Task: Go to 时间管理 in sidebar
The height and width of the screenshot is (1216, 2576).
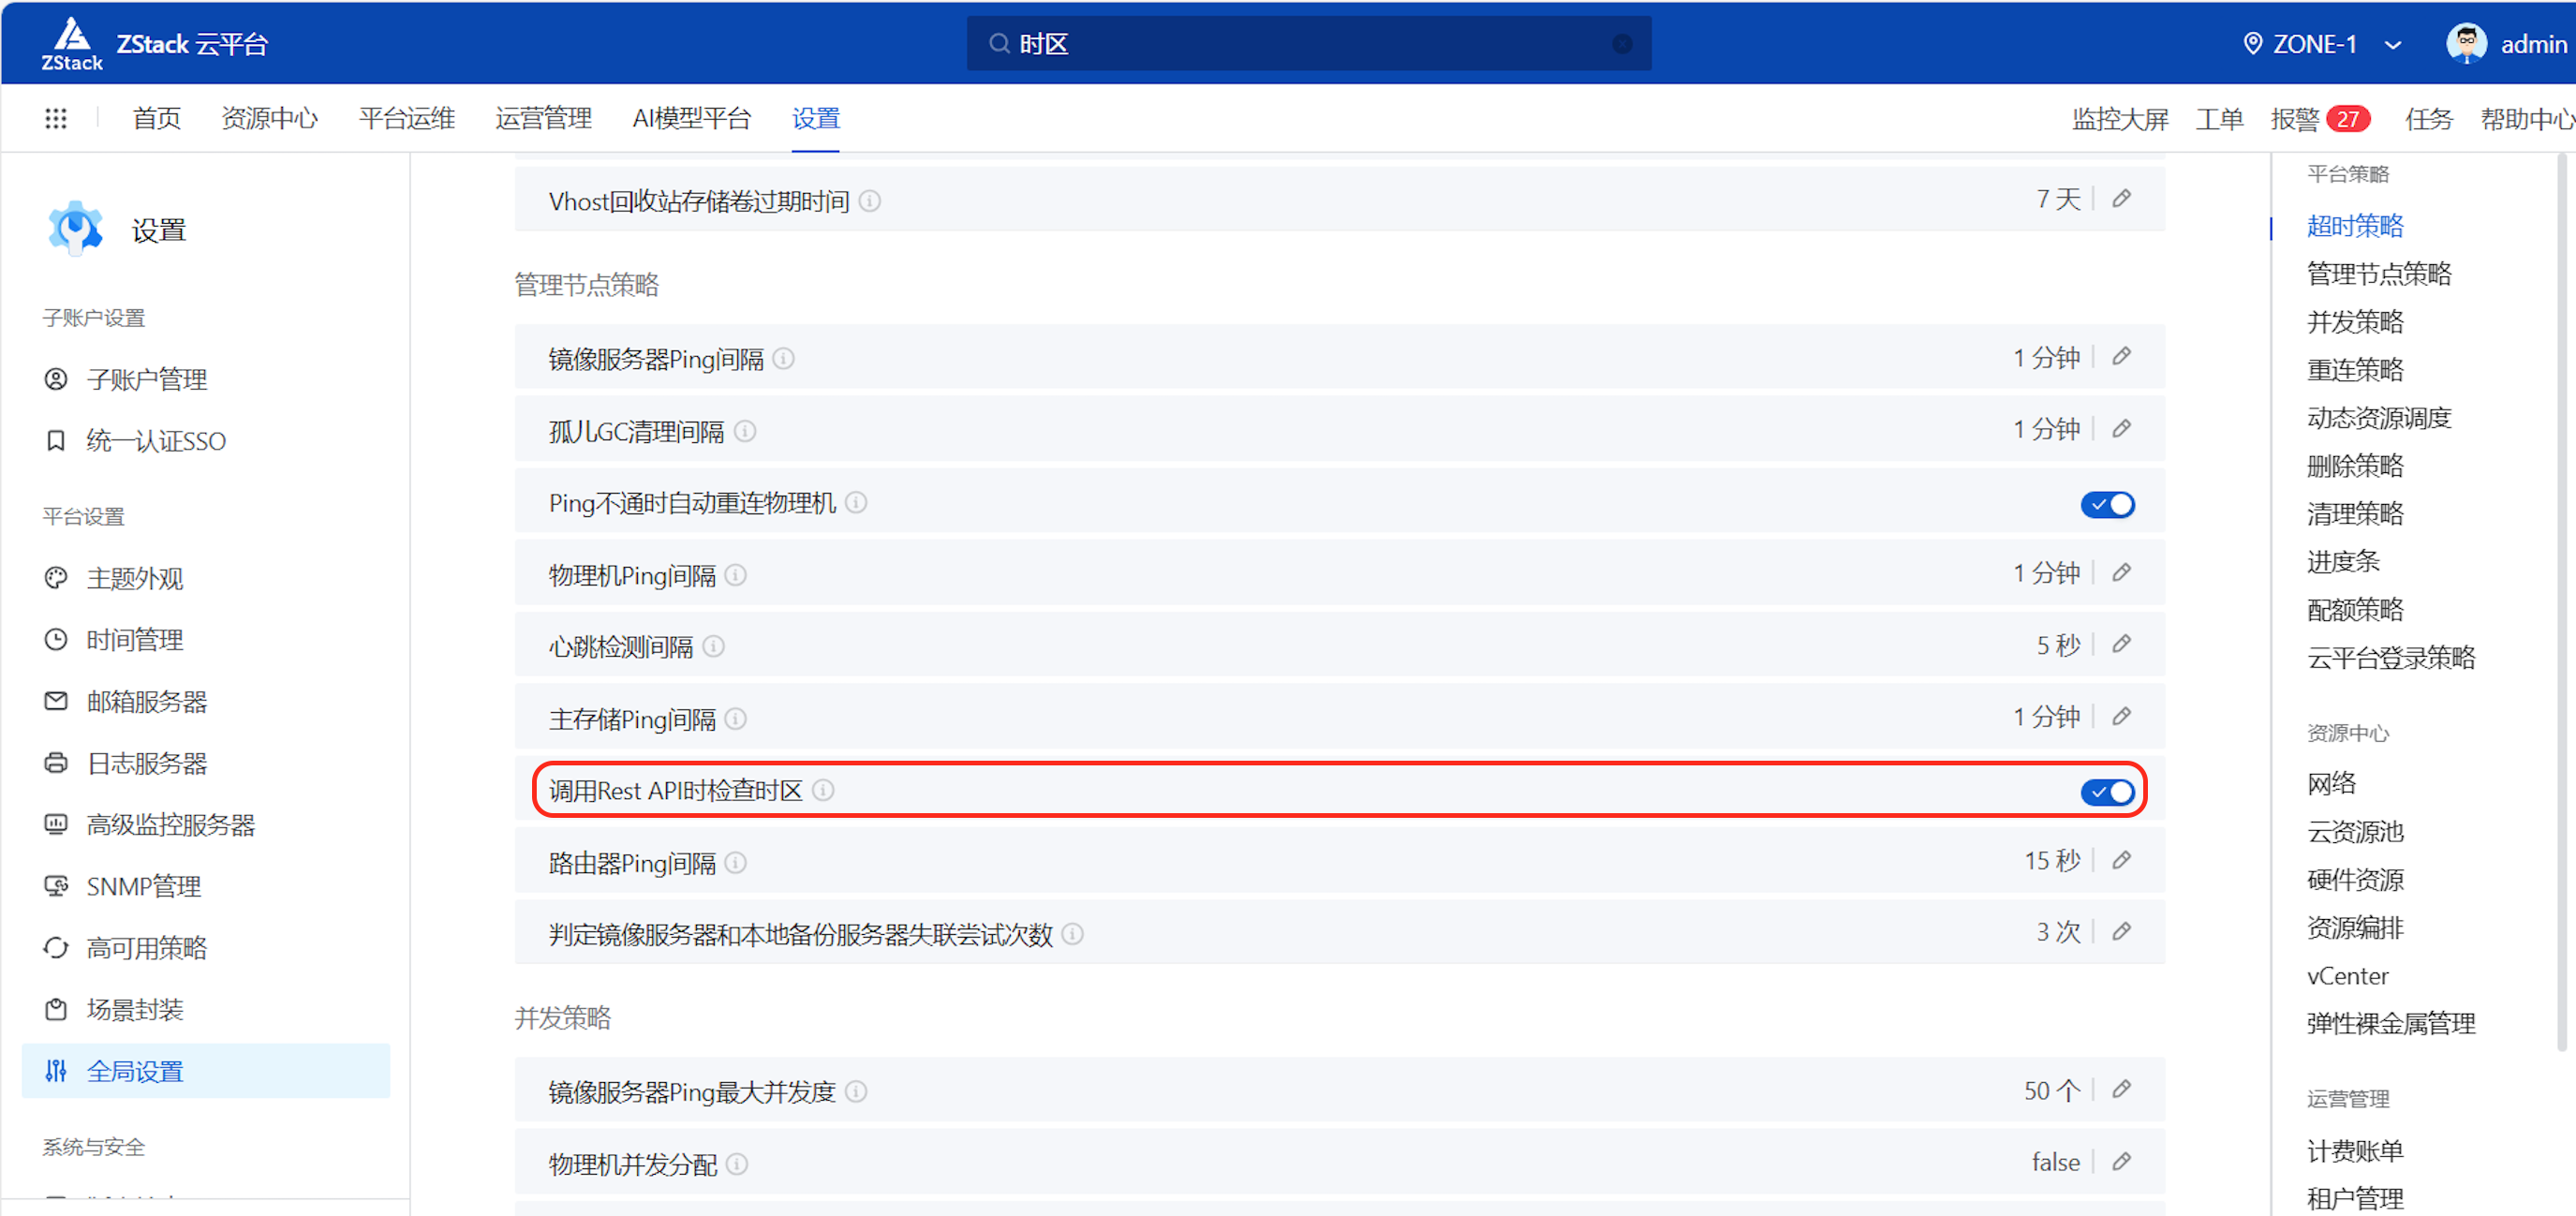Action: pyautogui.click(x=134, y=640)
